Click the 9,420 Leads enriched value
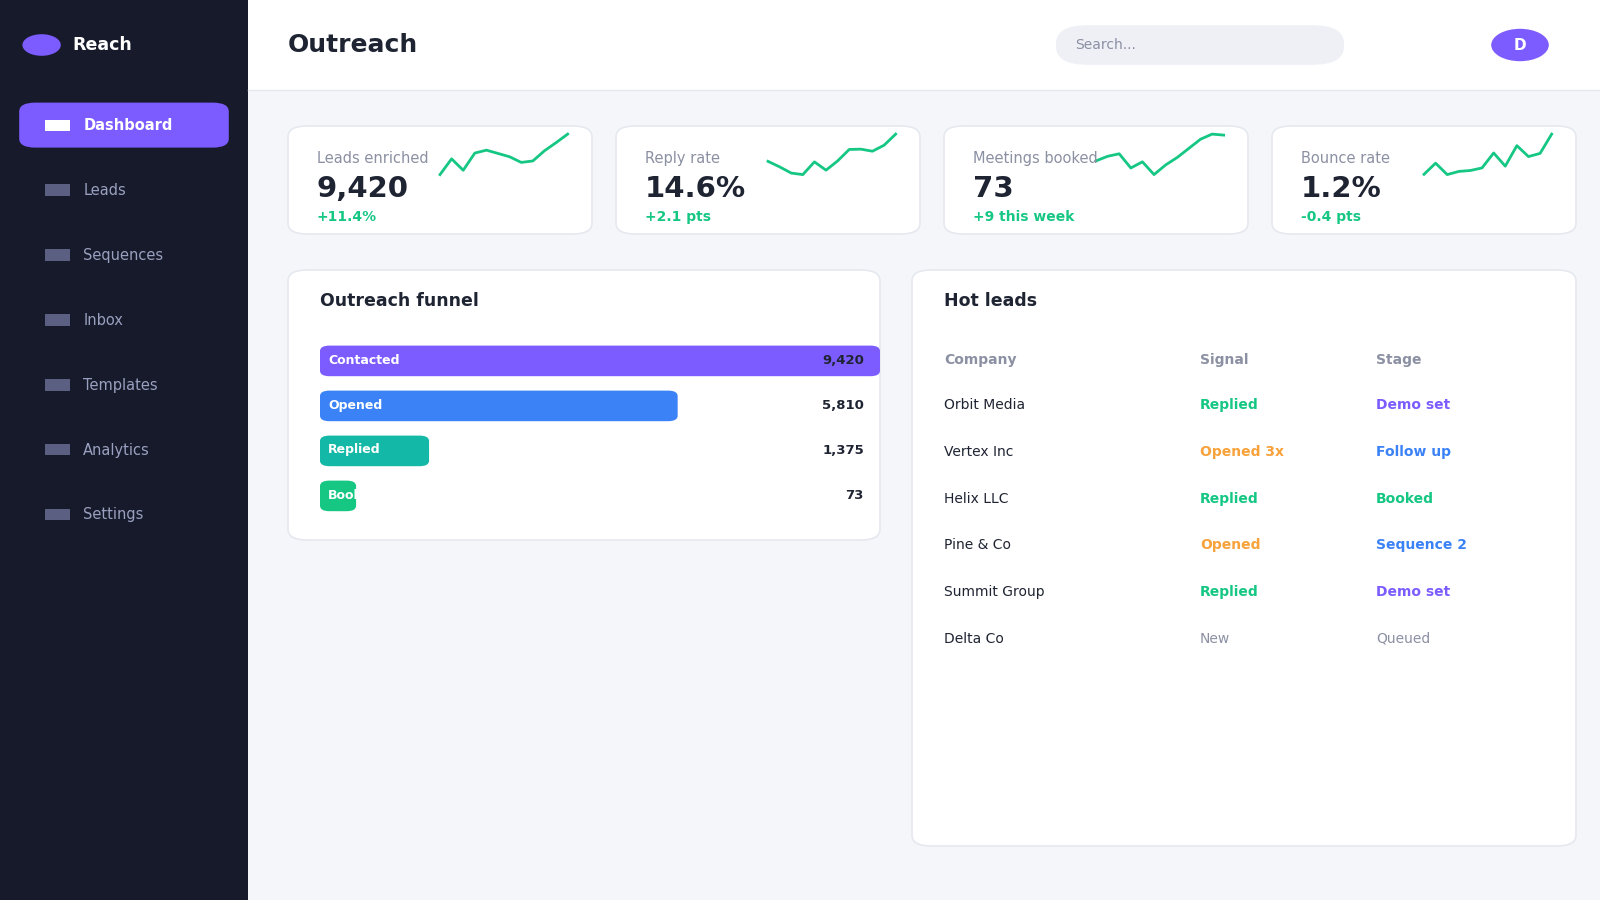1600x900 pixels. click(362, 188)
